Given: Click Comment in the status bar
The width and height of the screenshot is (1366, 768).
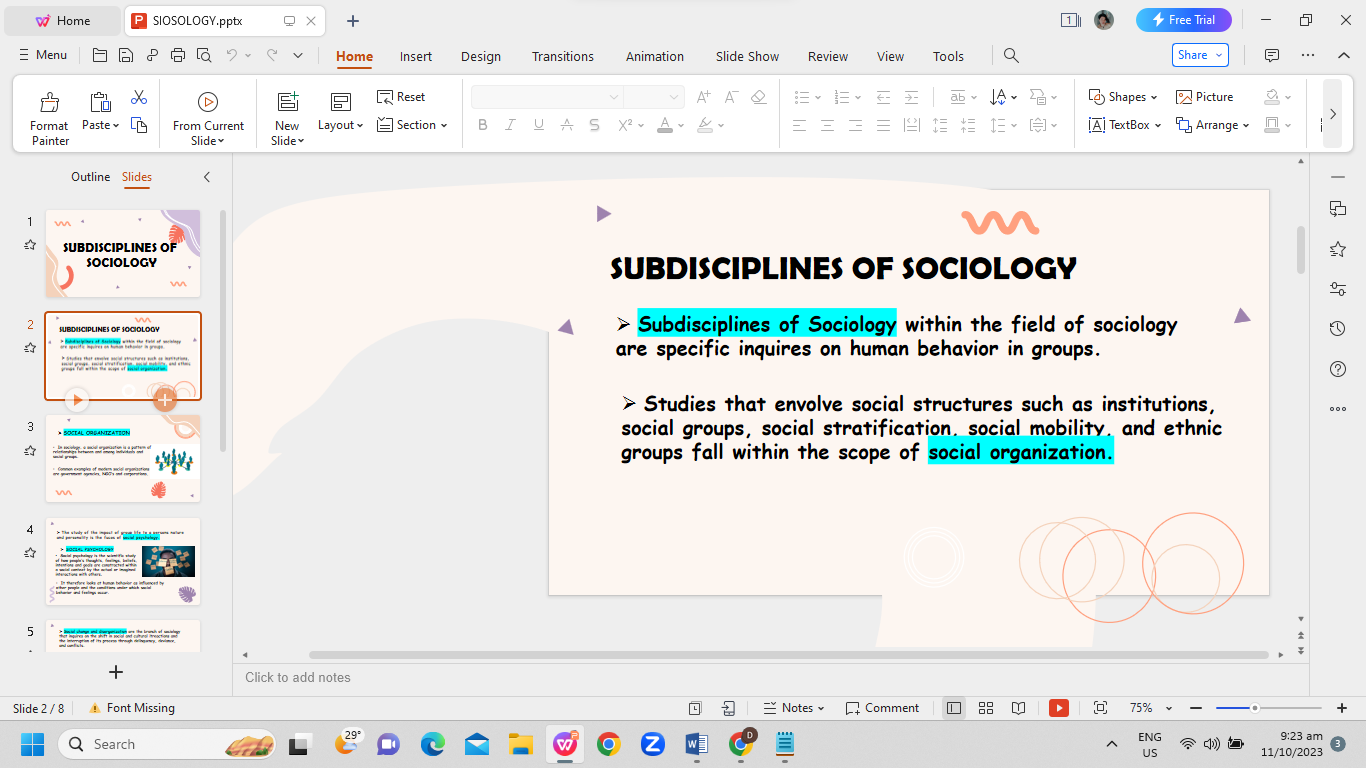Looking at the screenshot, I should pyautogui.click(x=882, y=708).
